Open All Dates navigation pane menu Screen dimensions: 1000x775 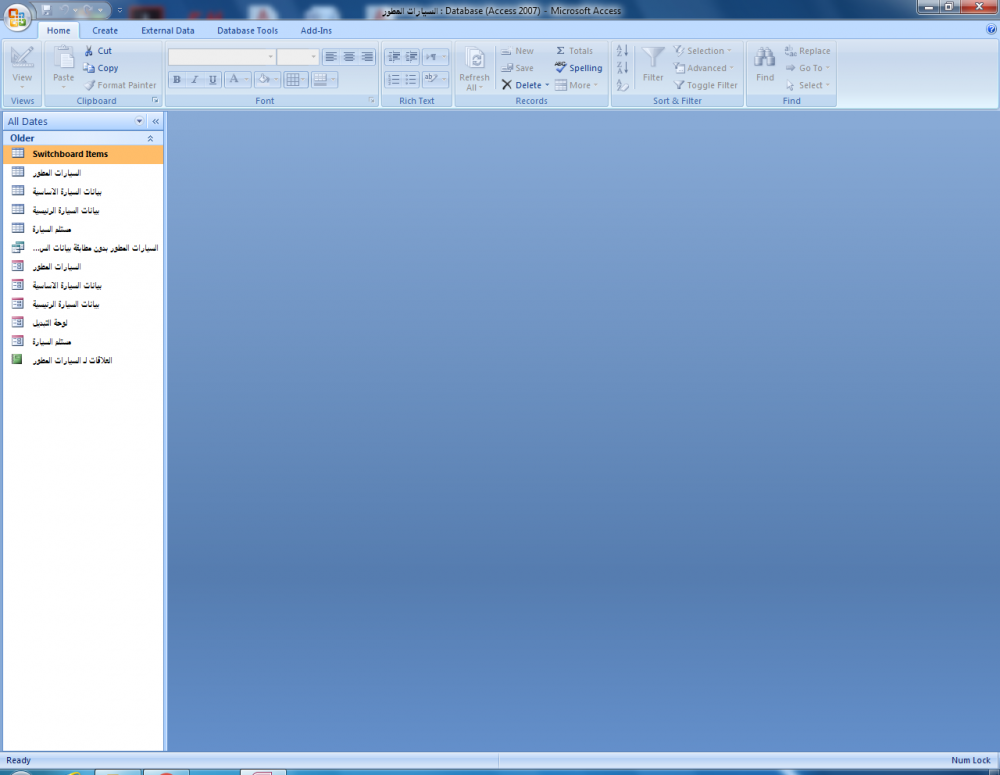(x=139, y=121)
